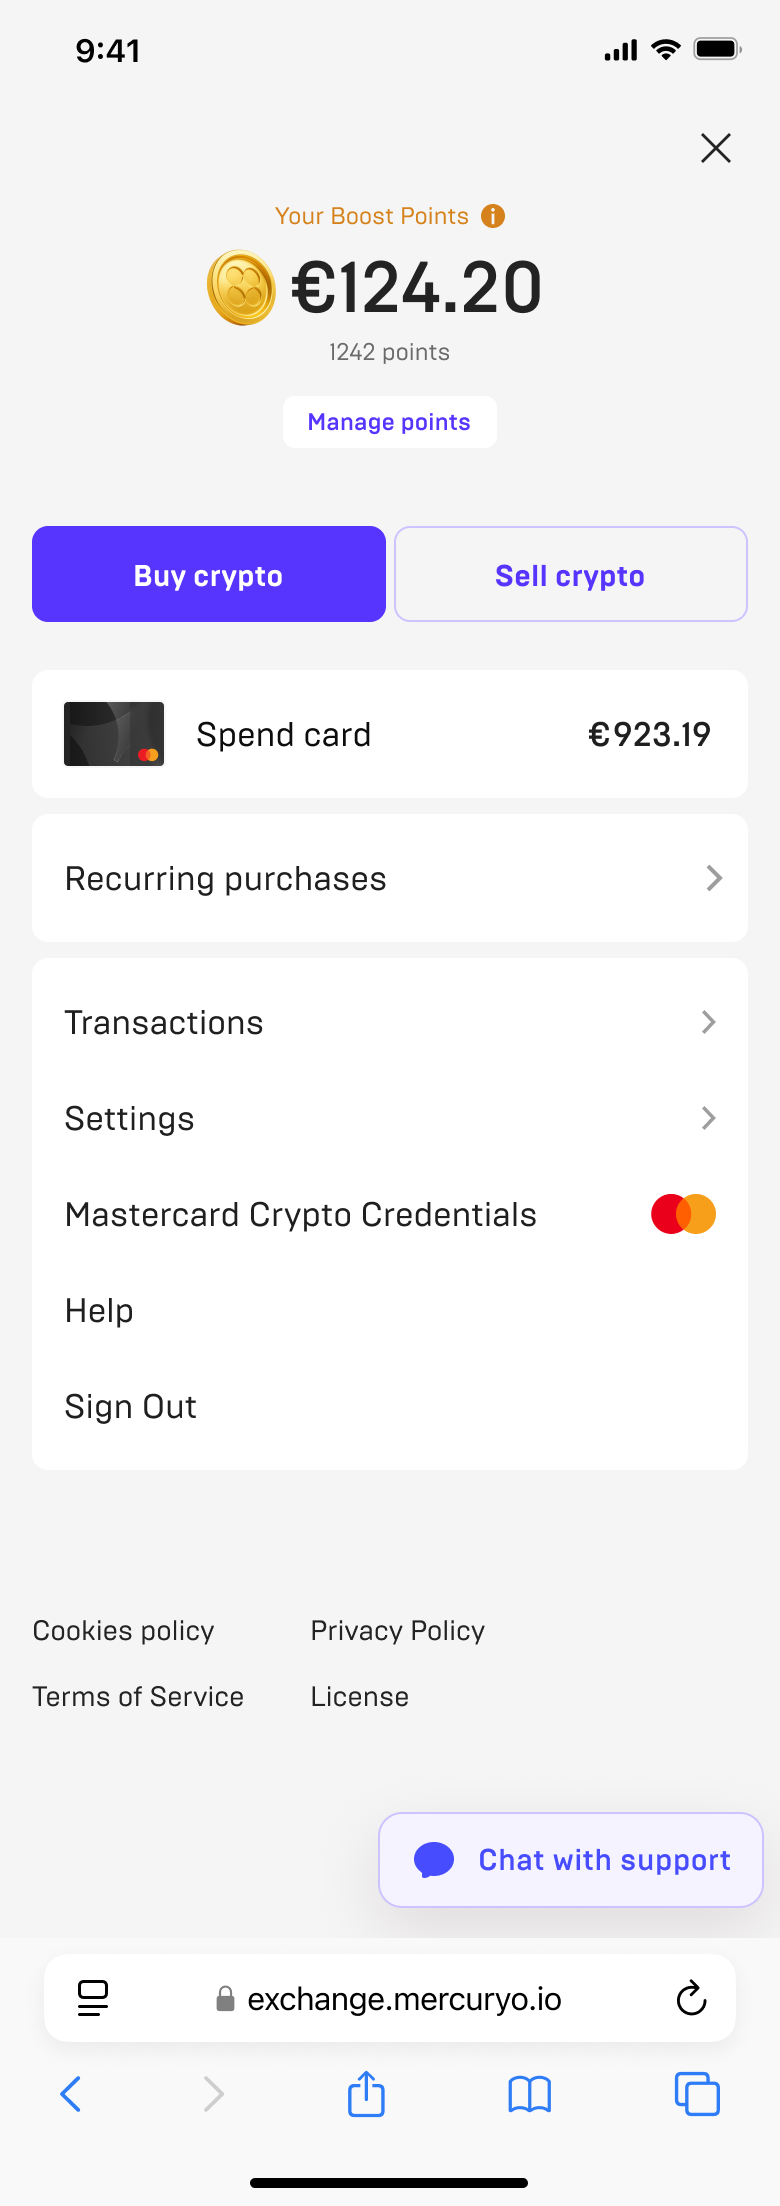Close the menu with the X icon

[x=716, y=148]
